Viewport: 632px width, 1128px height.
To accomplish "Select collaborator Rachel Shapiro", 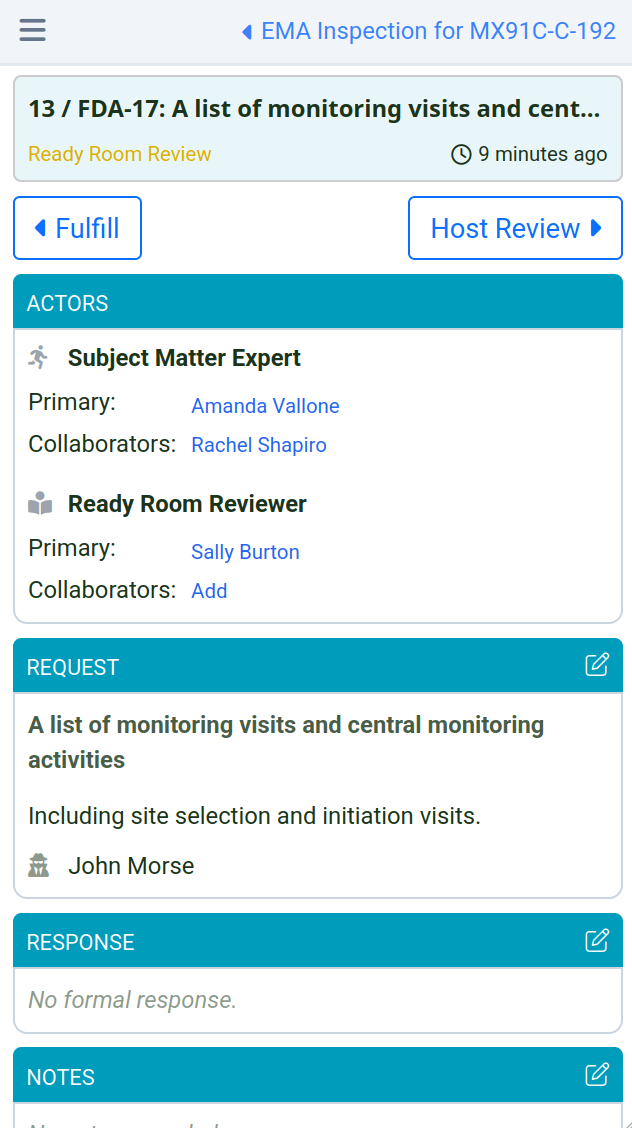I will (x=258, y=445).
